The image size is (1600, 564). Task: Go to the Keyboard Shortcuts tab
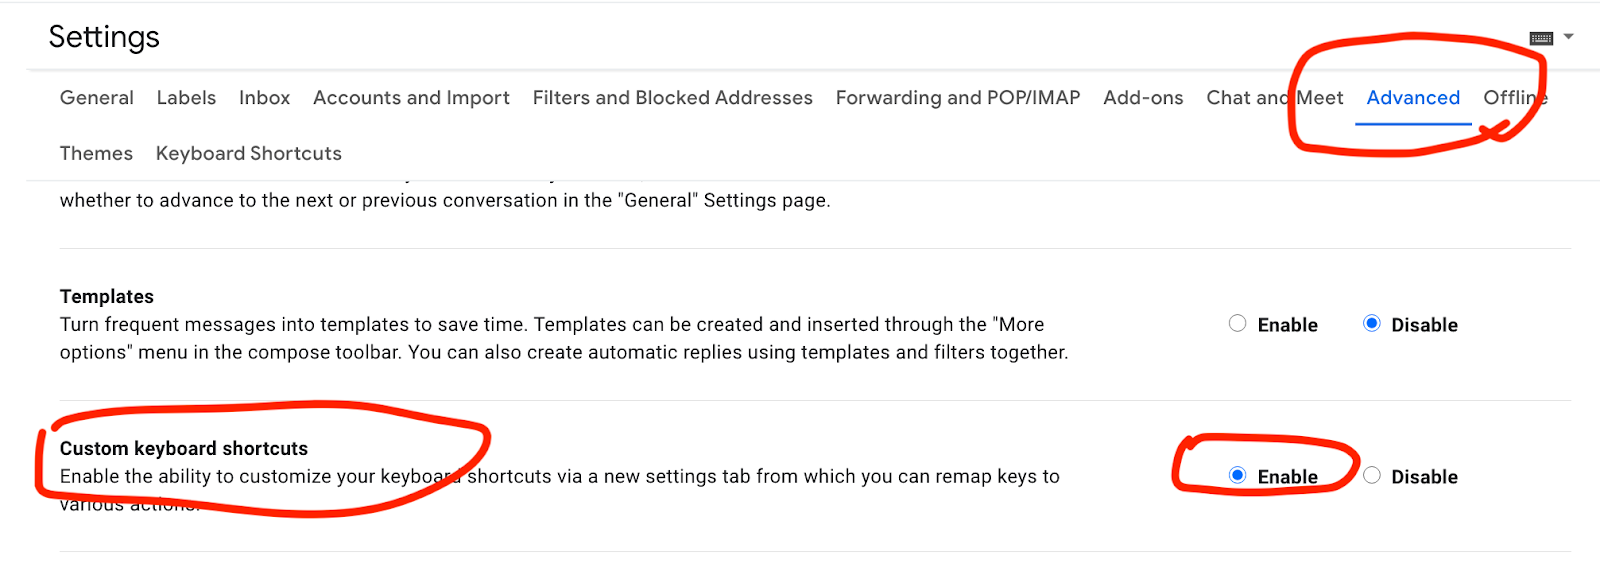pos(249,154)
